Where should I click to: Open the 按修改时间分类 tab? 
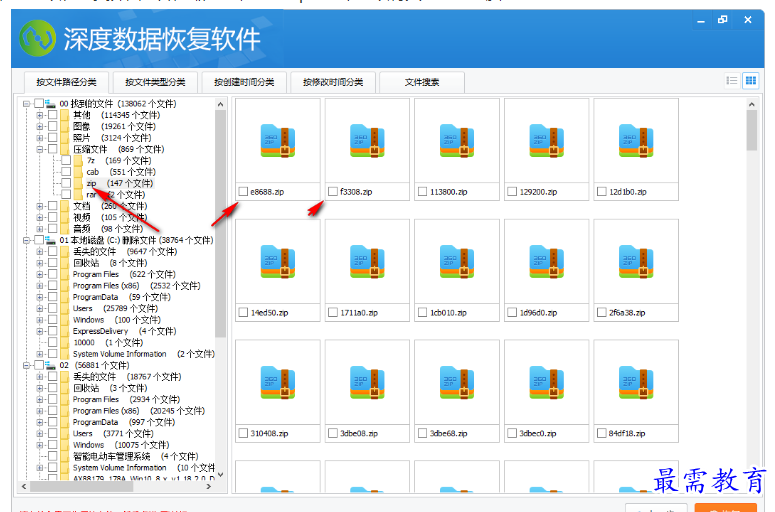(333, 82)
